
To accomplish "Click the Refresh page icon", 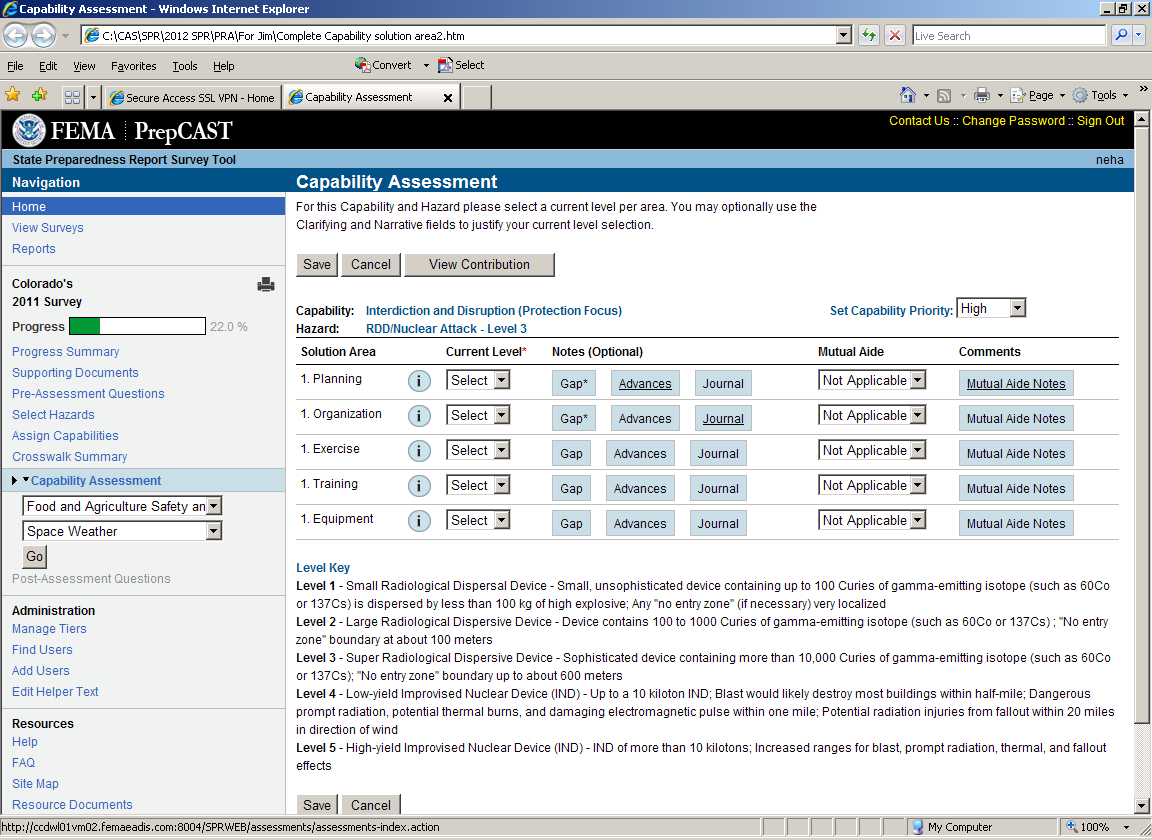I will click(868, 36).
